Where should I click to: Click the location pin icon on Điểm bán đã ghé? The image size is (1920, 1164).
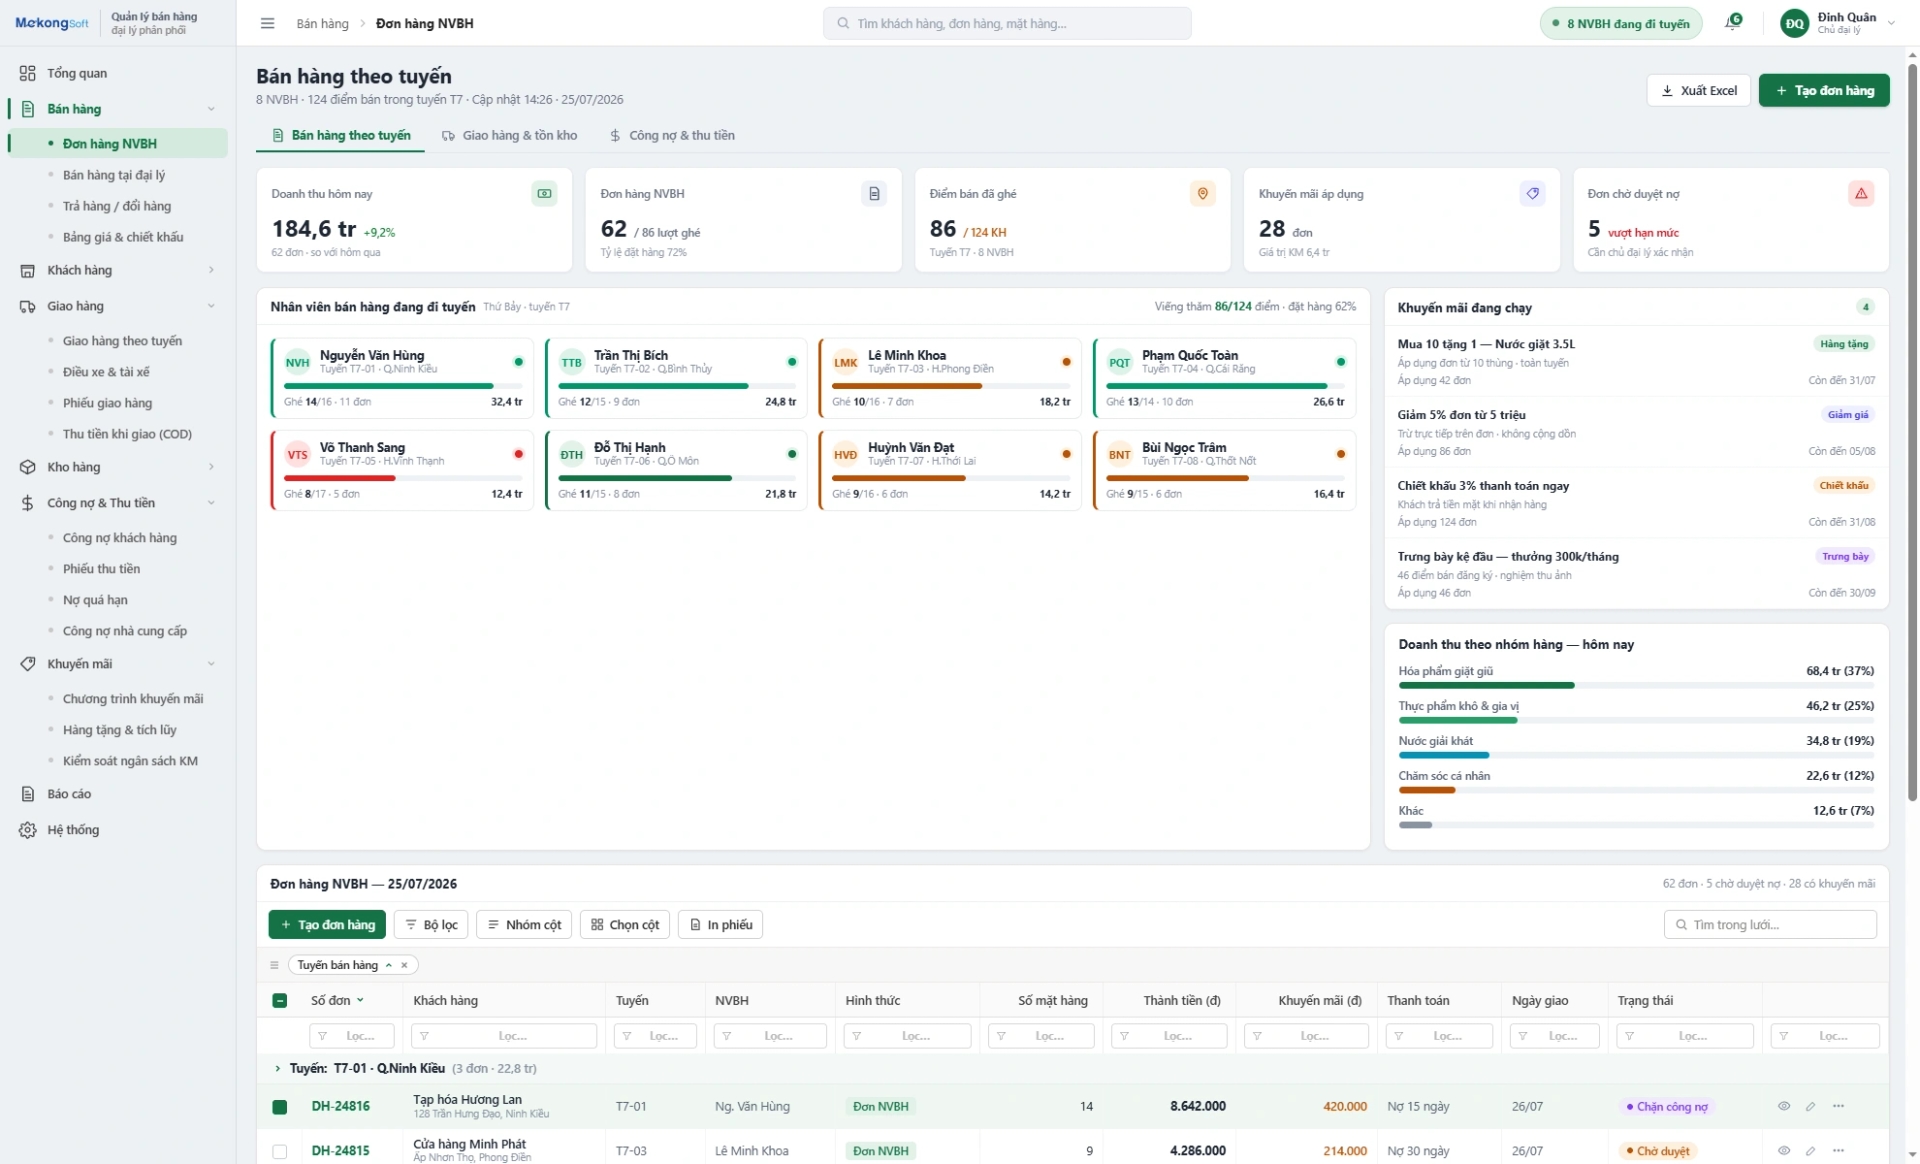coord(1203,193)
